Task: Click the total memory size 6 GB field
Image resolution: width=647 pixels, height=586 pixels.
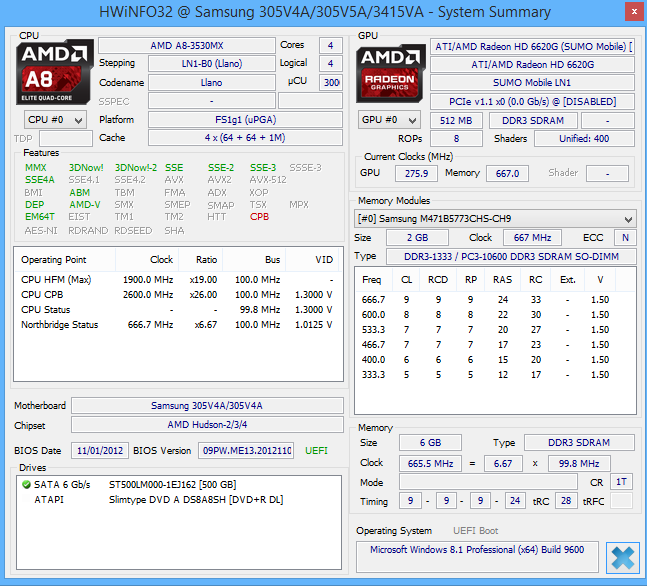Action: pyautogui.click(x=430, y=443)
